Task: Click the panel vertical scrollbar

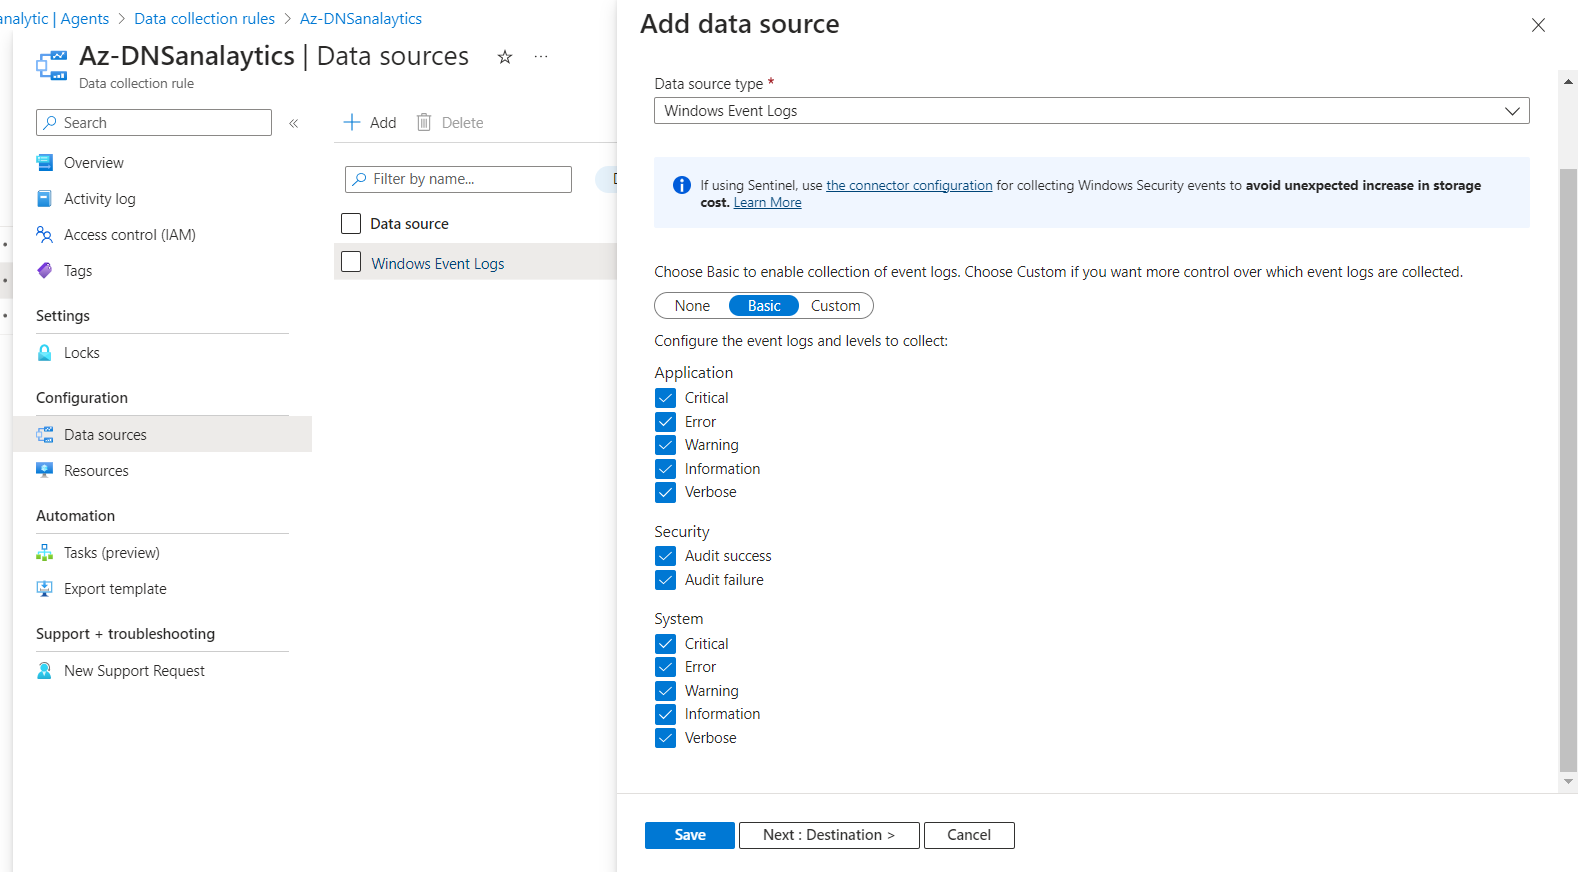Action: [1568, 470]
